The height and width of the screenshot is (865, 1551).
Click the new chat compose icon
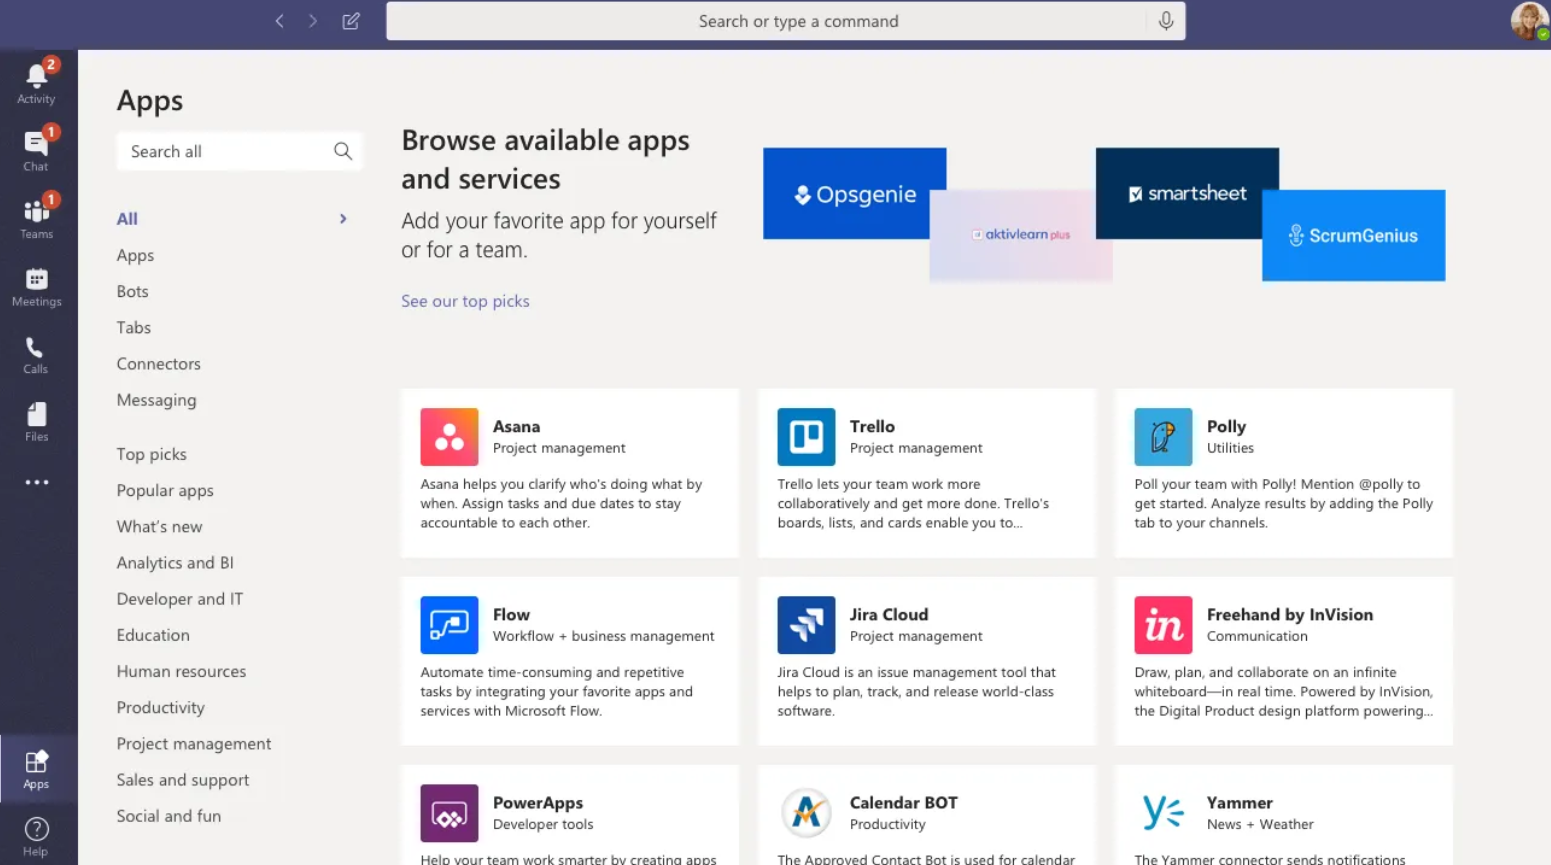(351, 21)
